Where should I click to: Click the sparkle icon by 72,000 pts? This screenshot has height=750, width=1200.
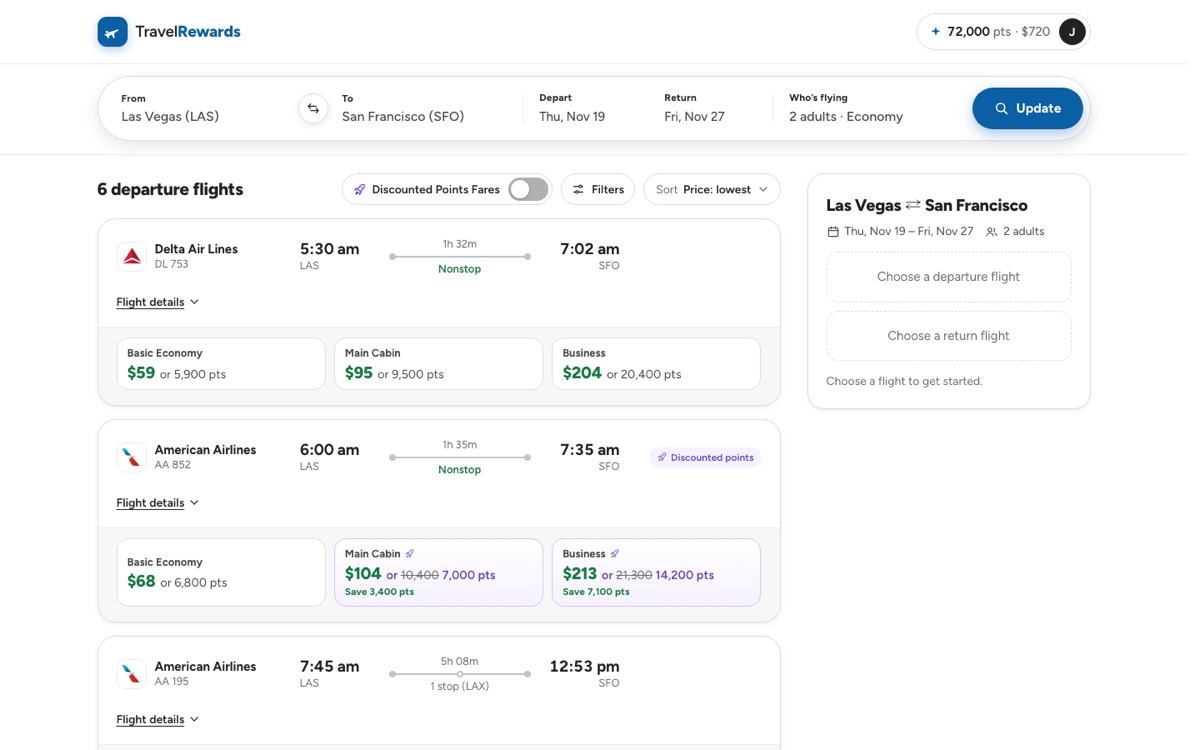[x=936, y=32]
